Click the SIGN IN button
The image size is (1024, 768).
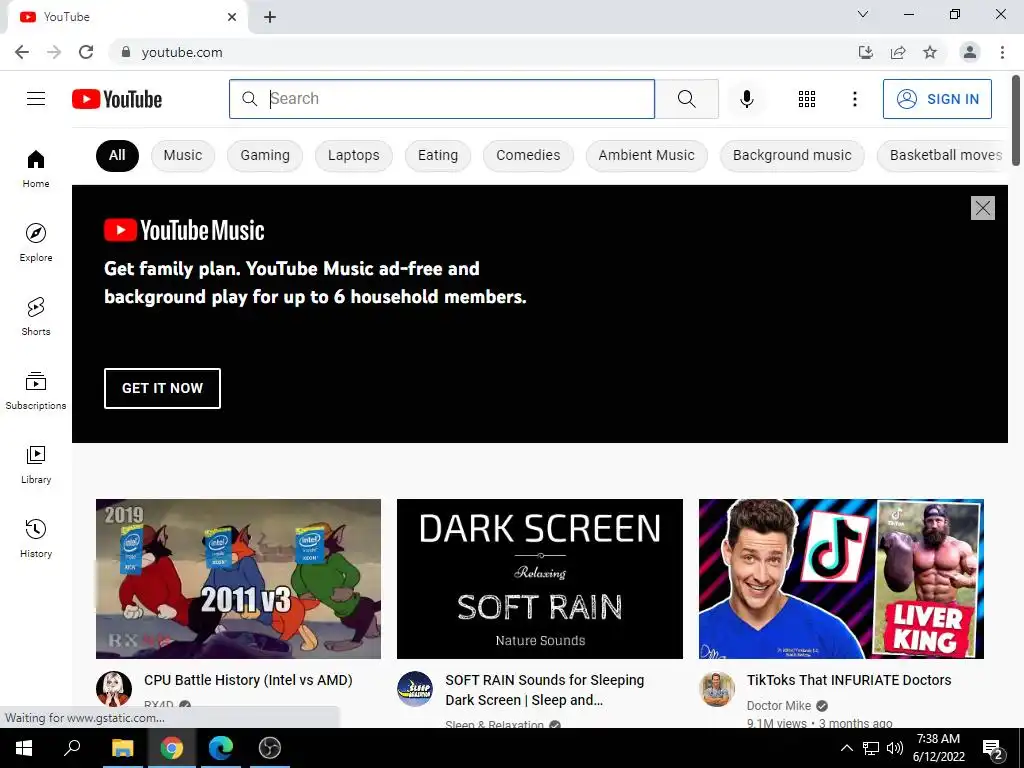[937, 99]
